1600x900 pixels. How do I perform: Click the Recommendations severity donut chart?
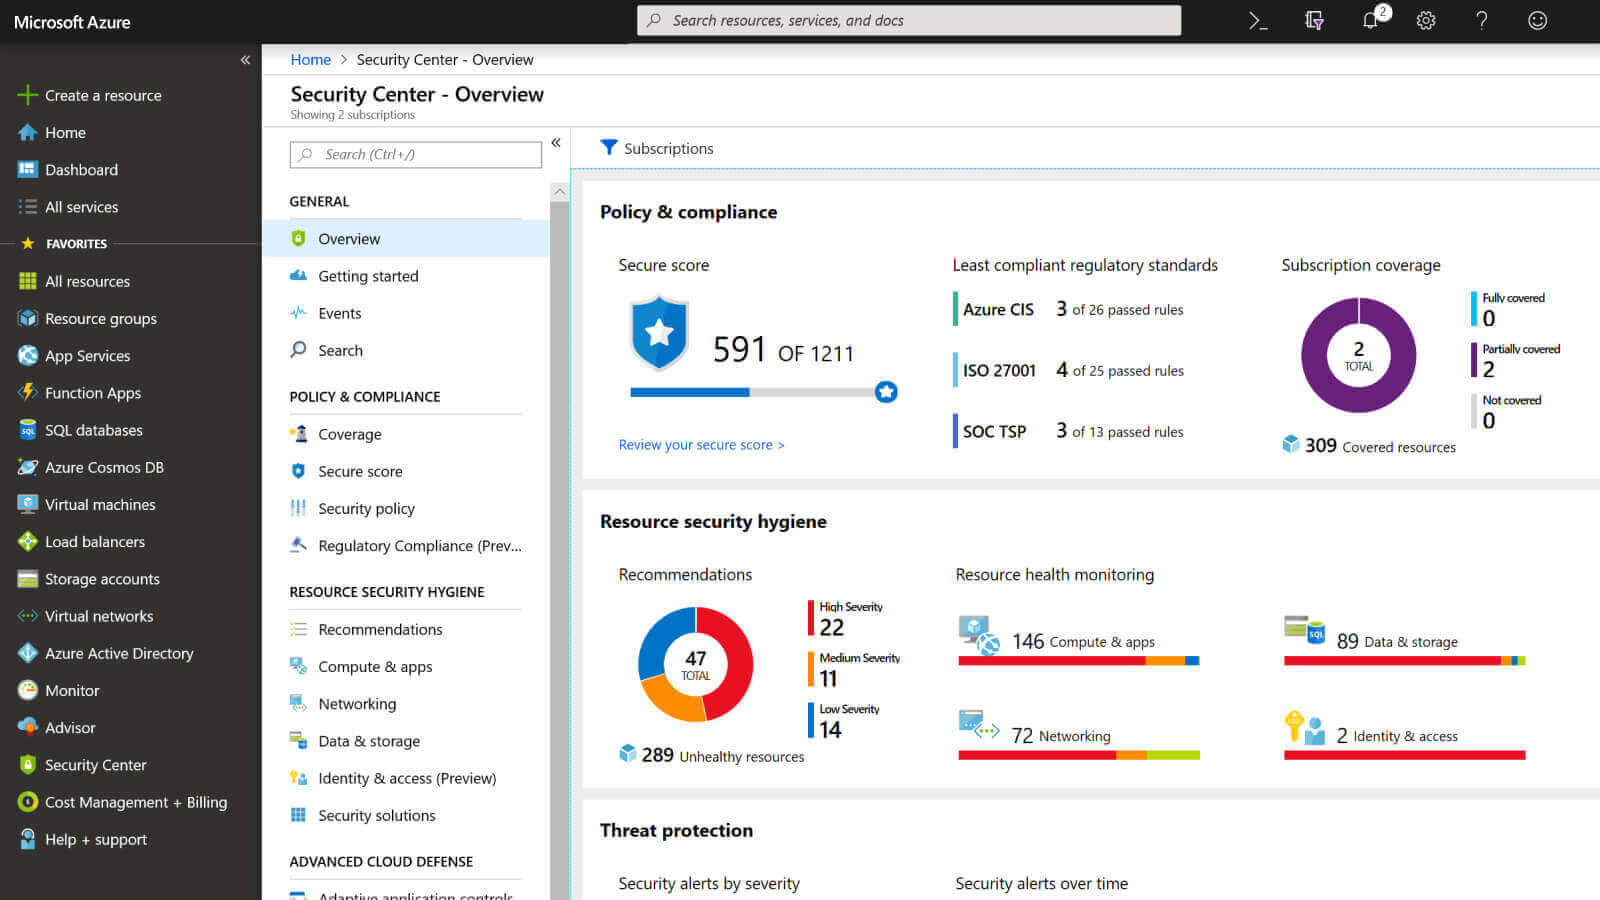coord(696,664)
